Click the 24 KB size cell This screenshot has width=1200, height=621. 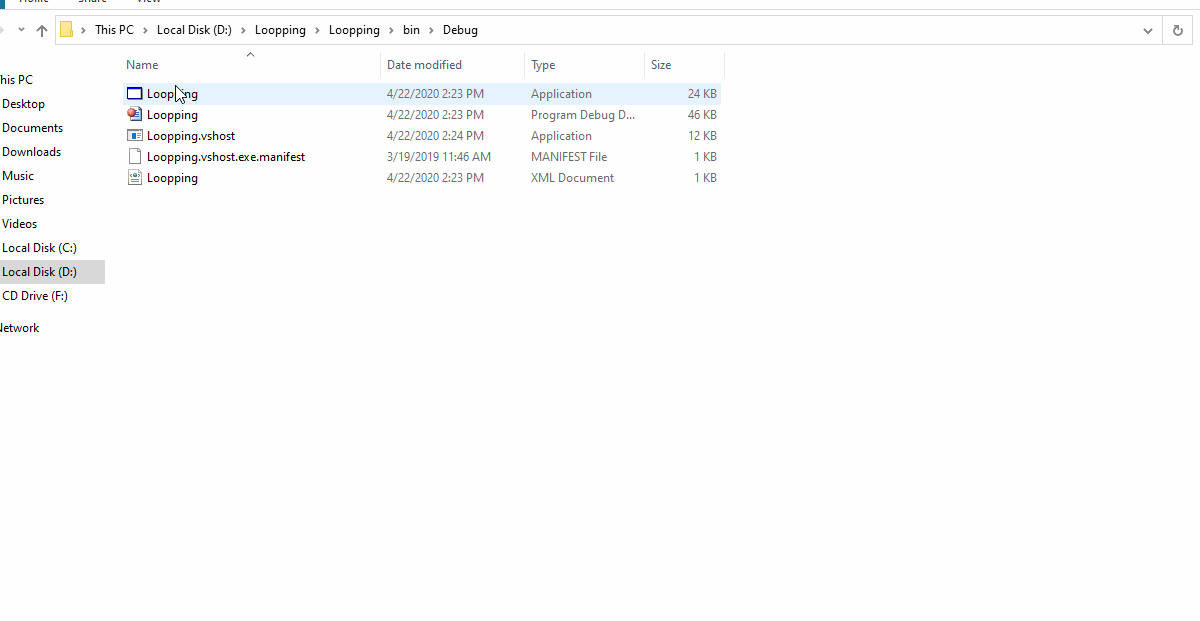point(702,94)
